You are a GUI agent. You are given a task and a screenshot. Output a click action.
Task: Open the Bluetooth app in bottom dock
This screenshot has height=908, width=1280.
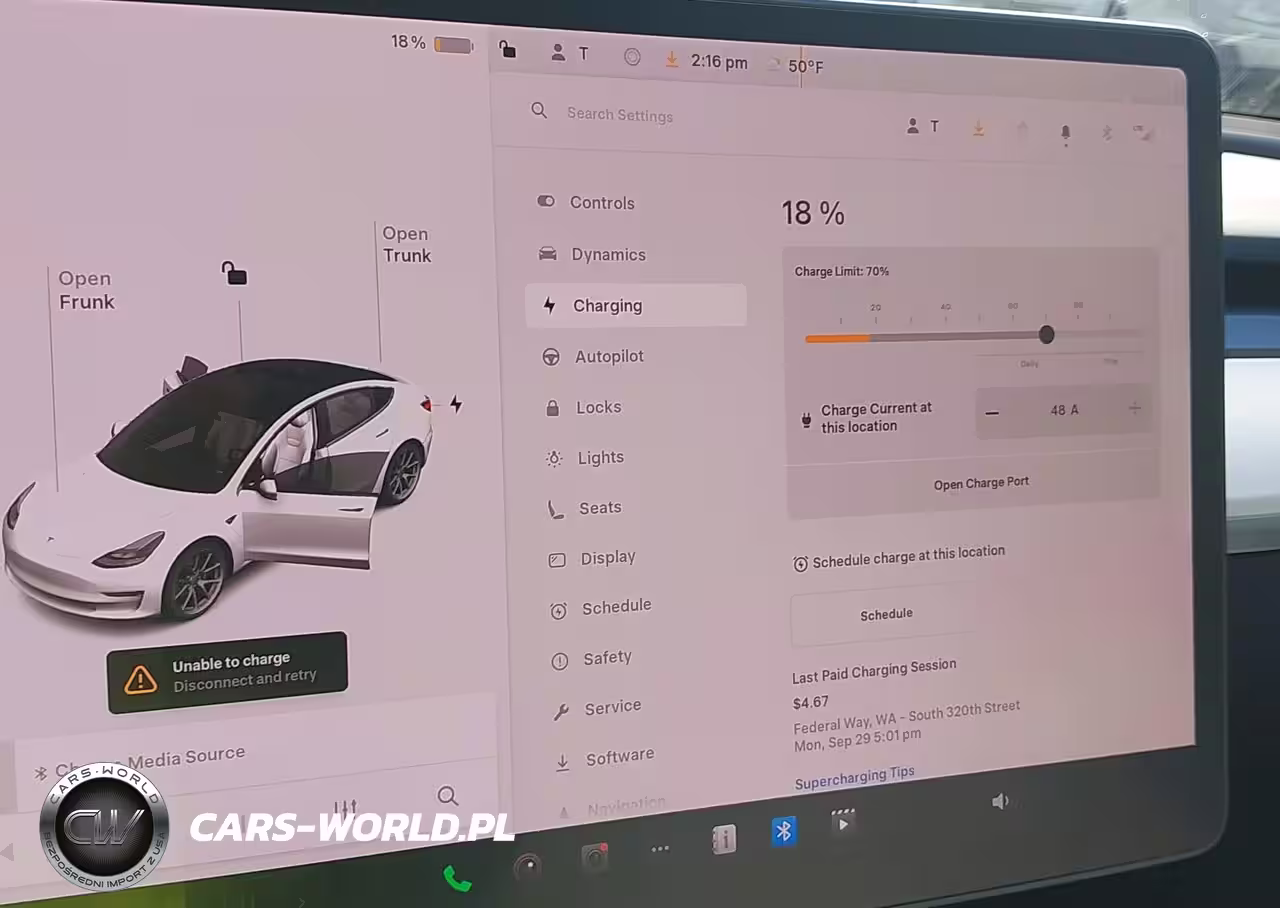tap(784, 831)
